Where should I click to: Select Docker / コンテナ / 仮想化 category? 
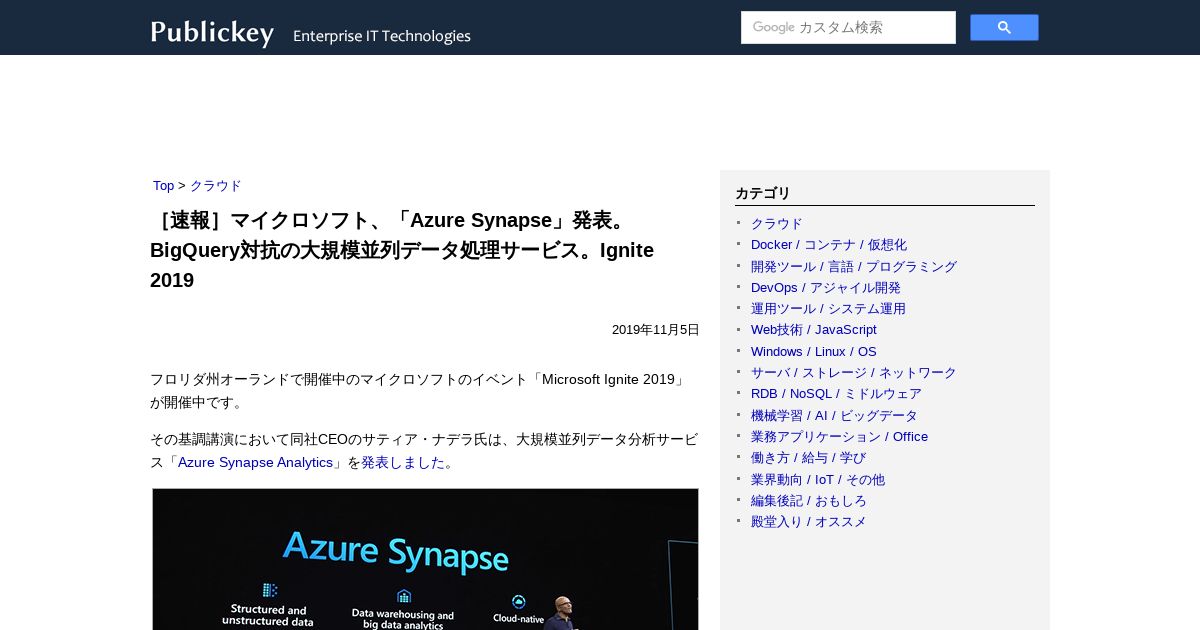pyautogui.click(x=829, y=245)
